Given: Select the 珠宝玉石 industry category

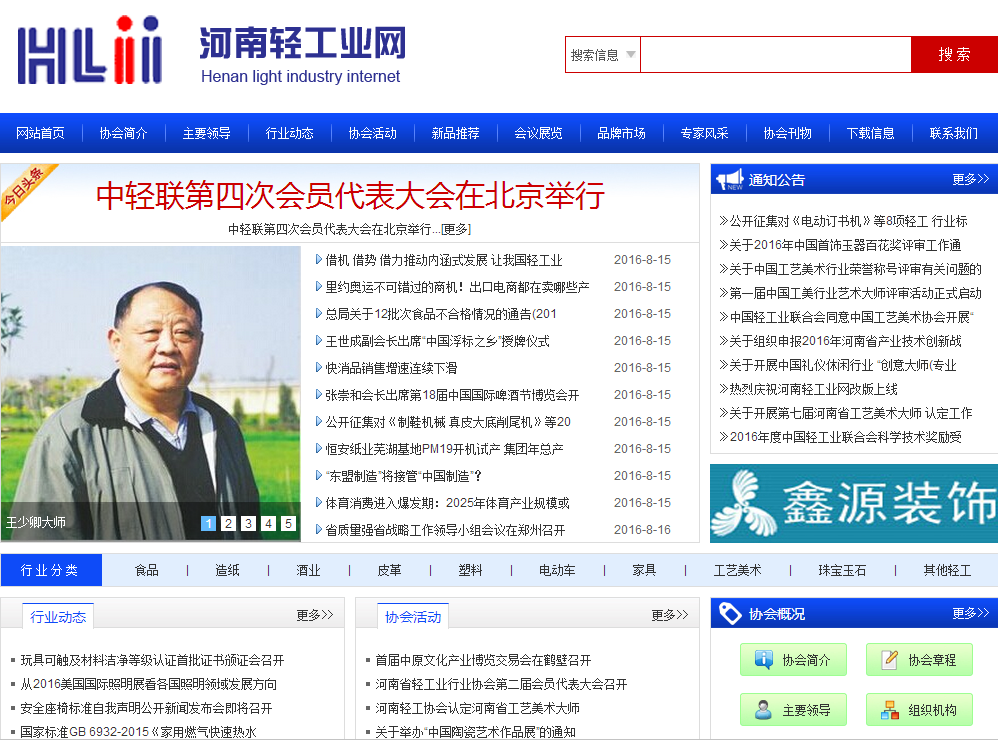Looking at the screenshot, I should coord(842,570).
